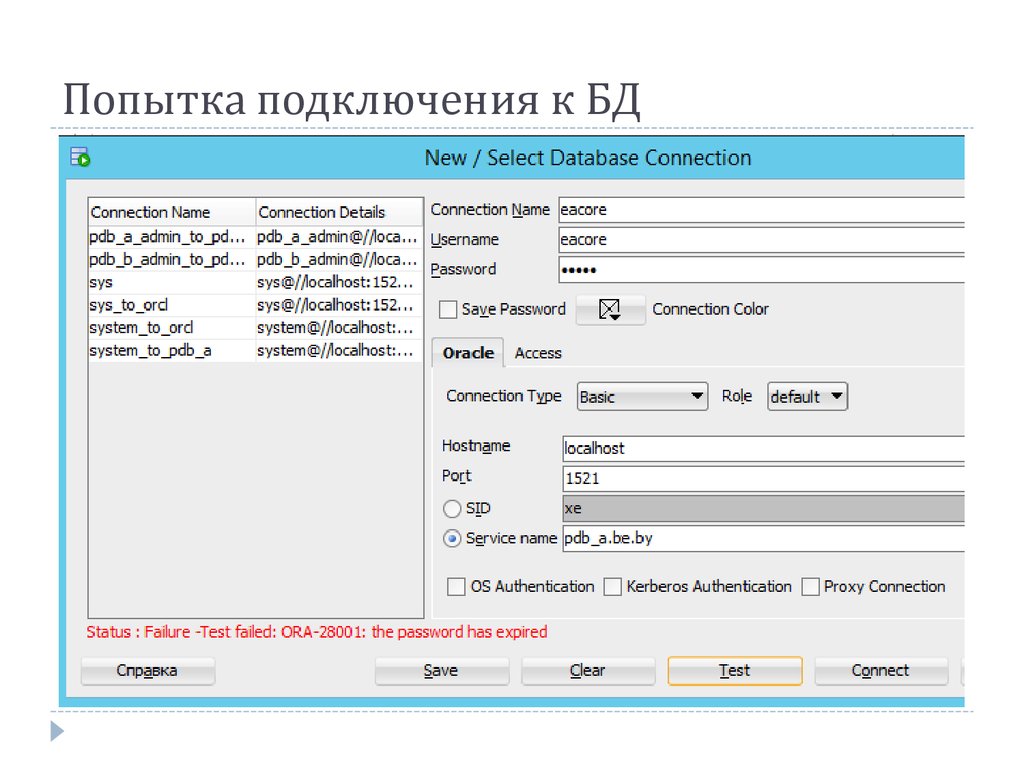This screenshot has height=768, width=1024.
Task: Click the pdb_b_admin@//loca... details cell
Action: pyautogui.click(x=339, y=259)
